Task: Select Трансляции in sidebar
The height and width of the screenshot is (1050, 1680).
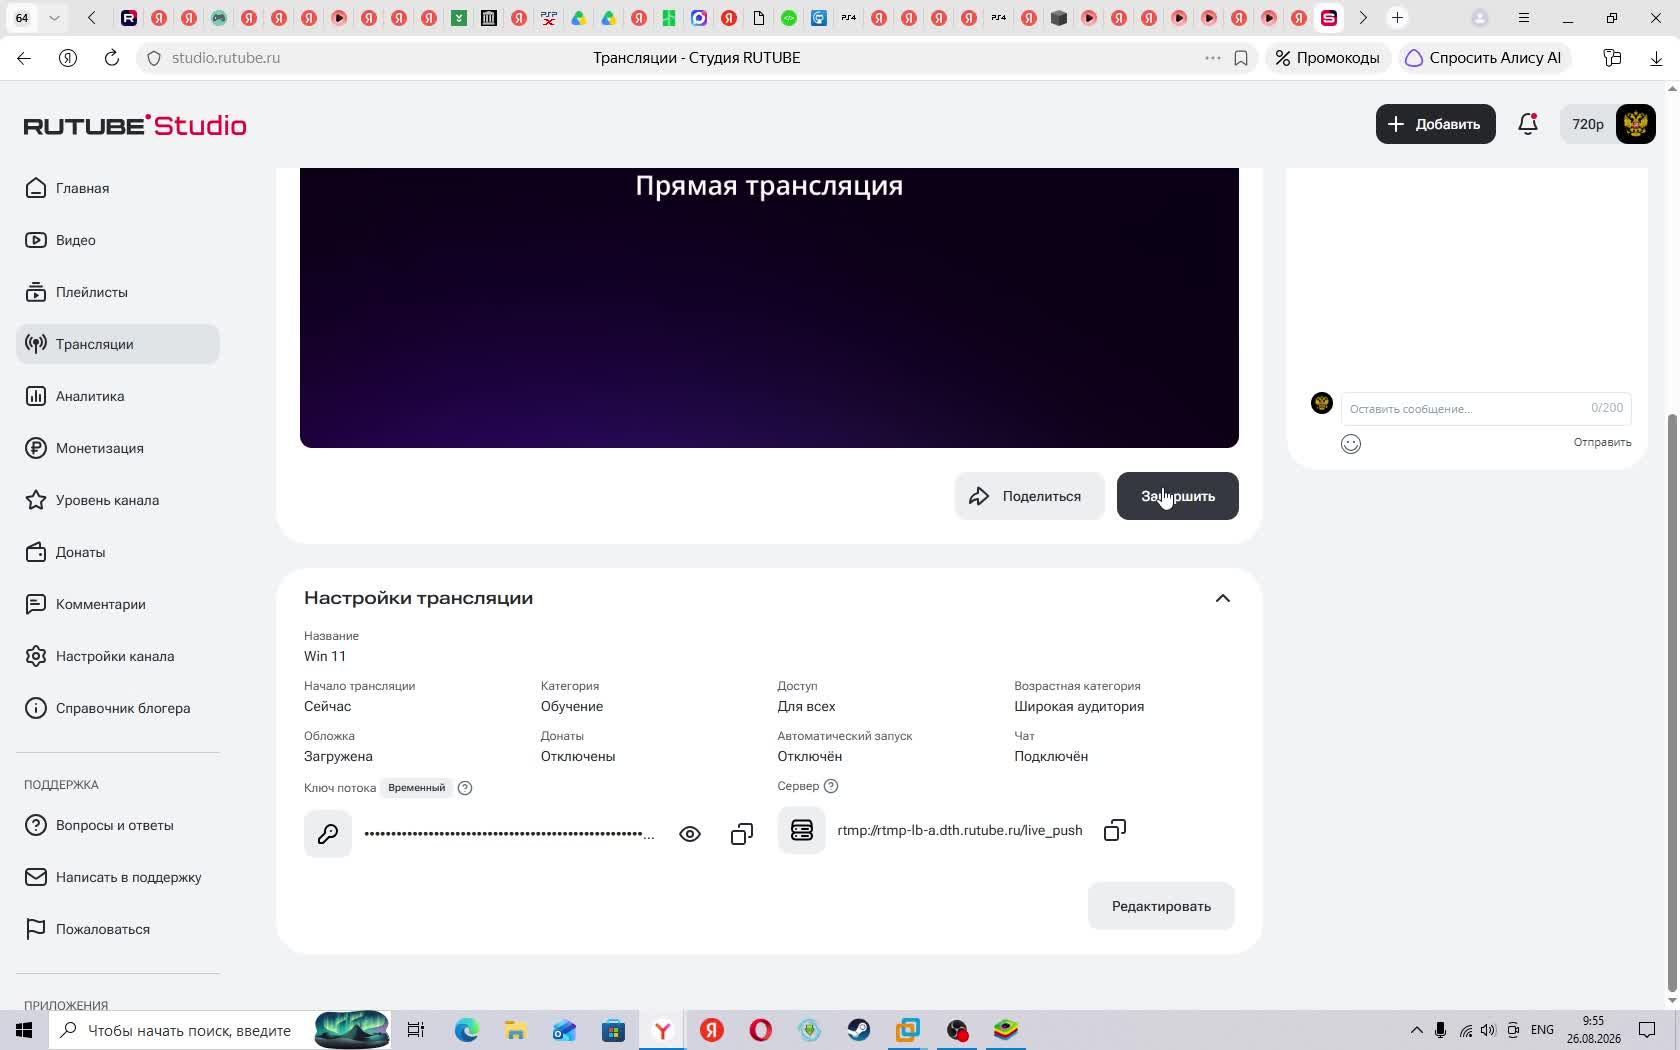Action: point(118,344)
